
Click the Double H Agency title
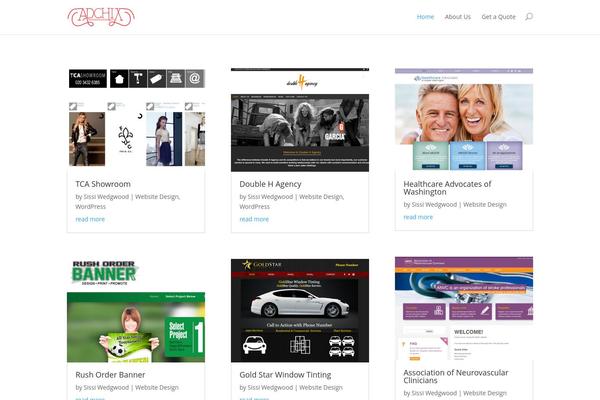click(270, 184)
